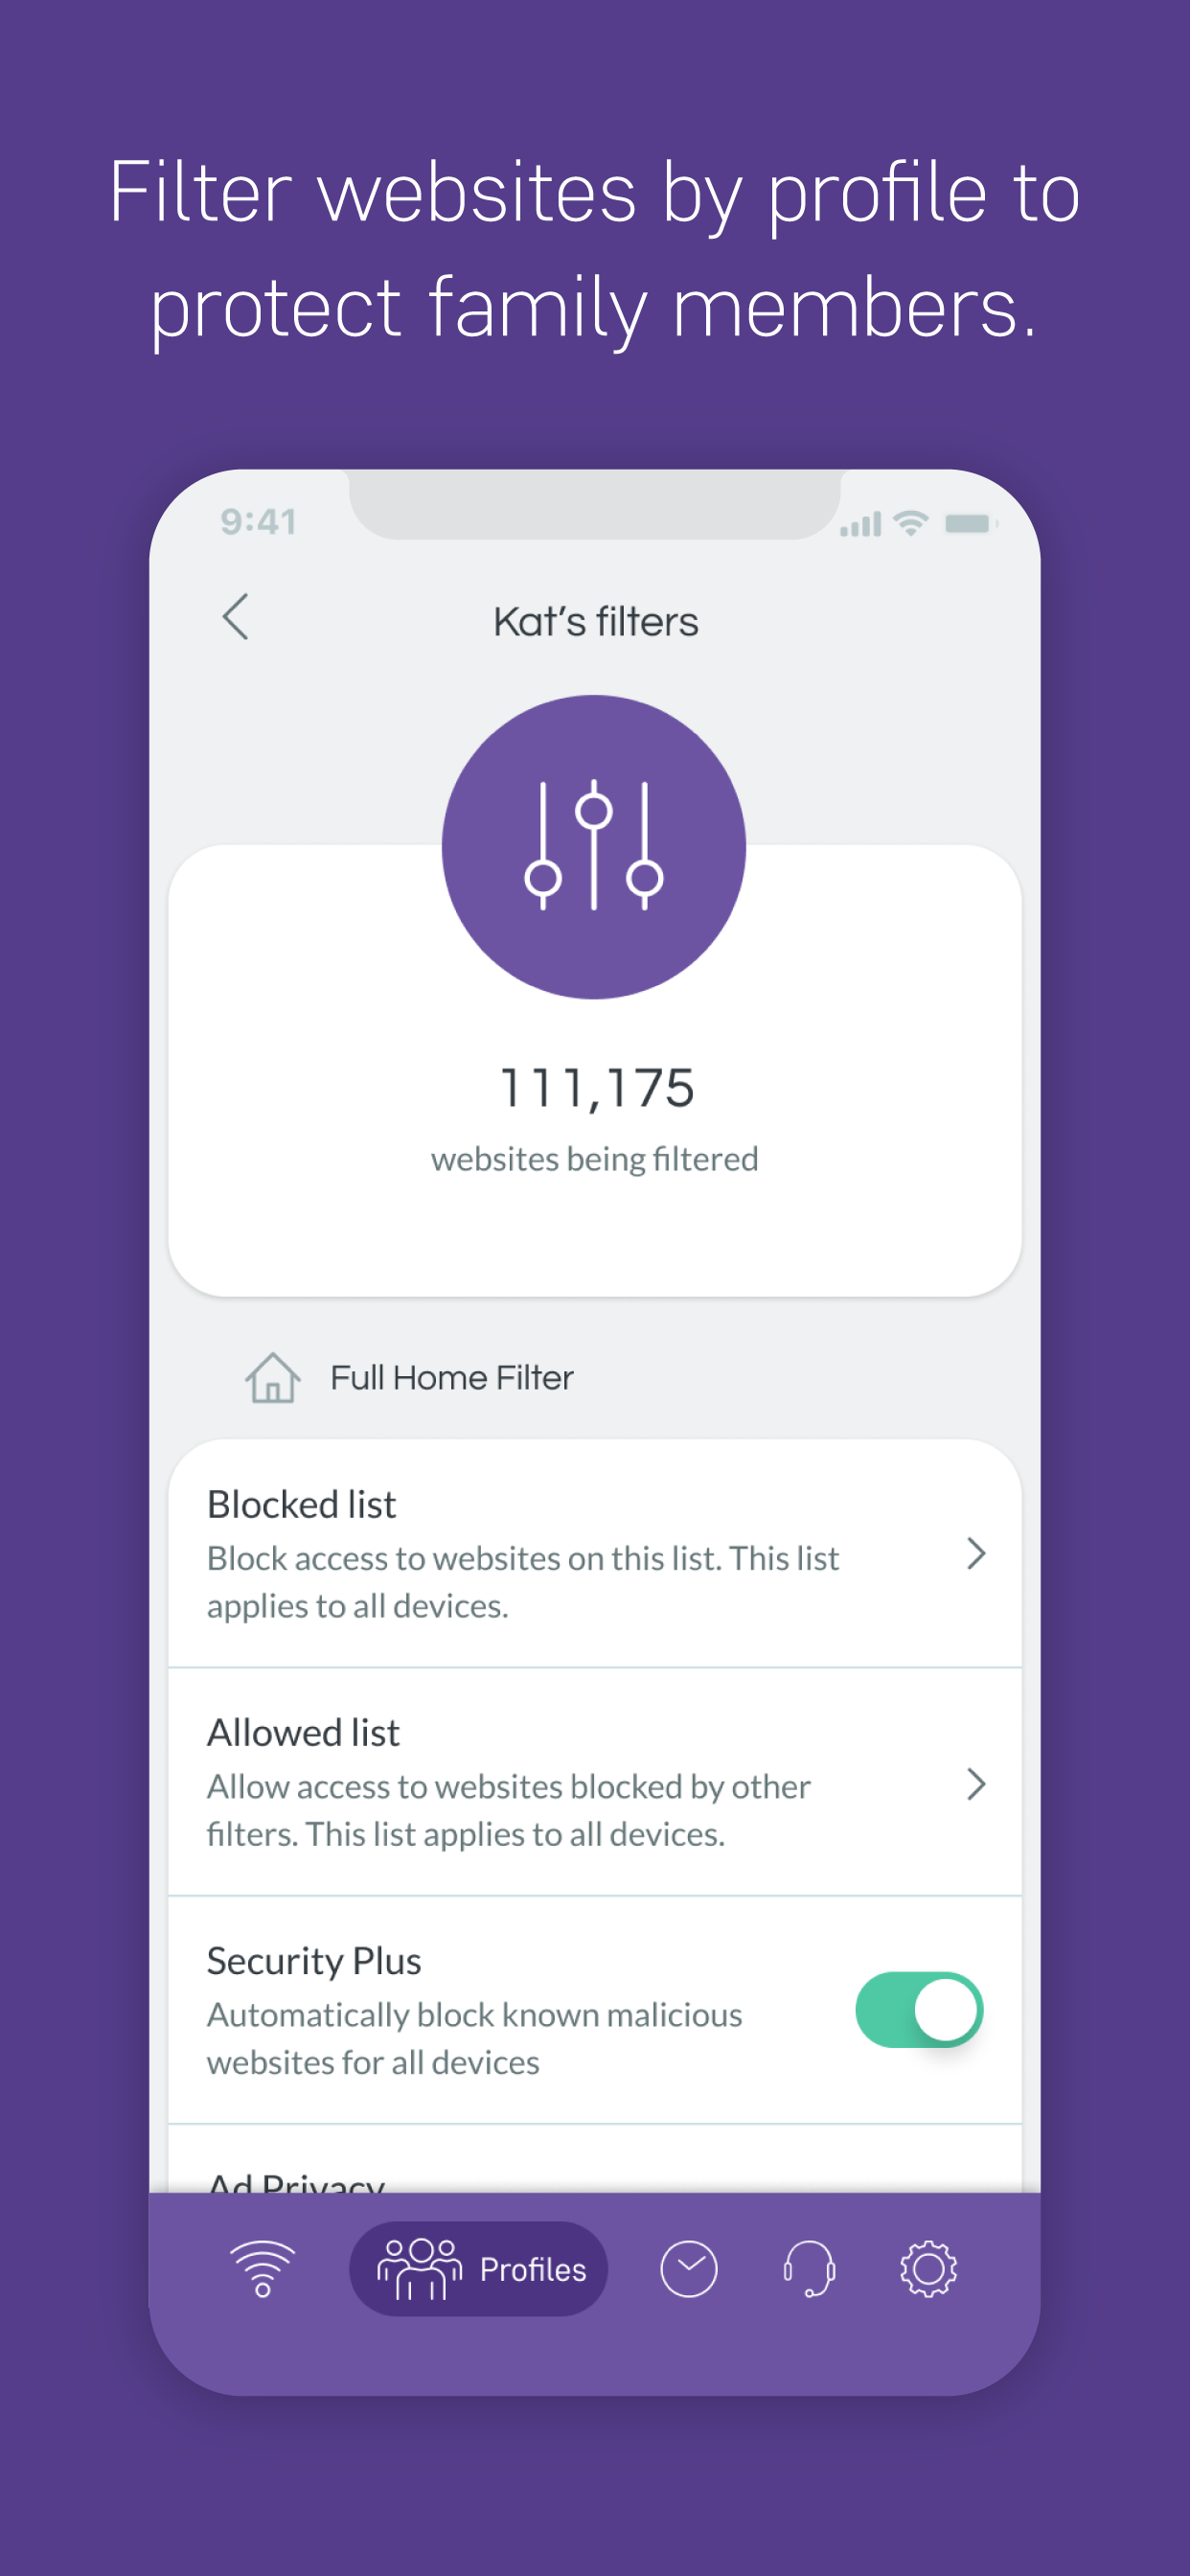1190x2576 pixels.
Task: Open the clock schedule icon
Action: coord(689,2268)
